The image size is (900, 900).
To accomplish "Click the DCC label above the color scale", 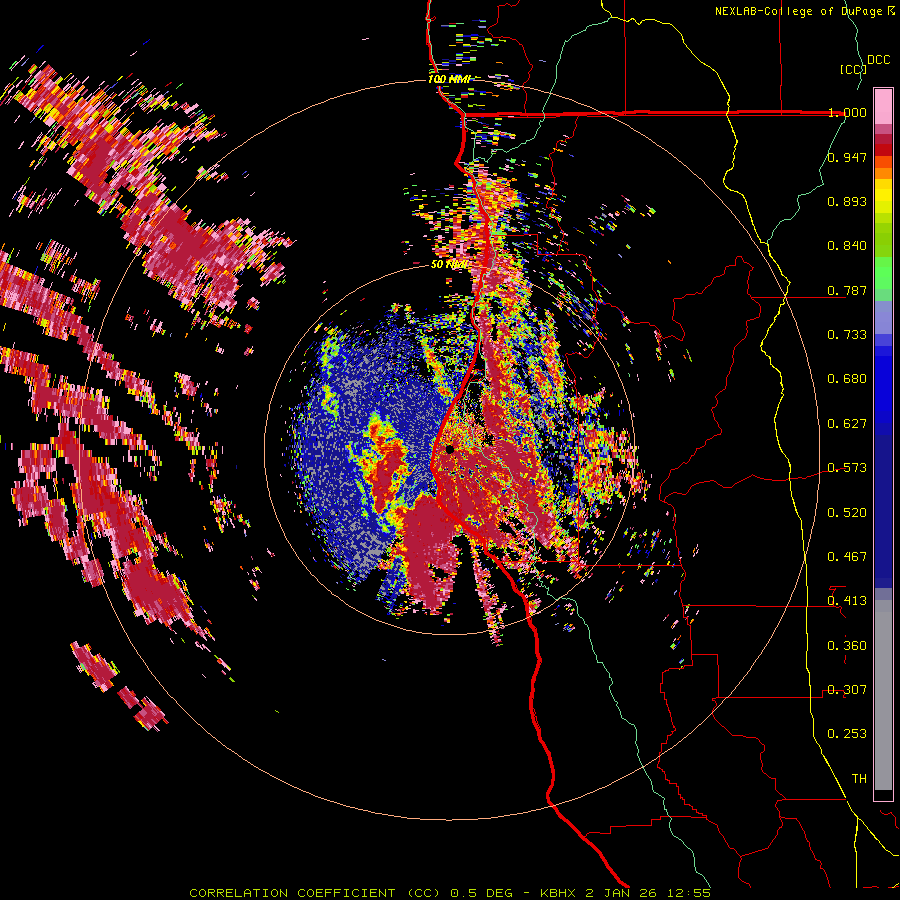I will pyautogui.click(x=878, y=60).
